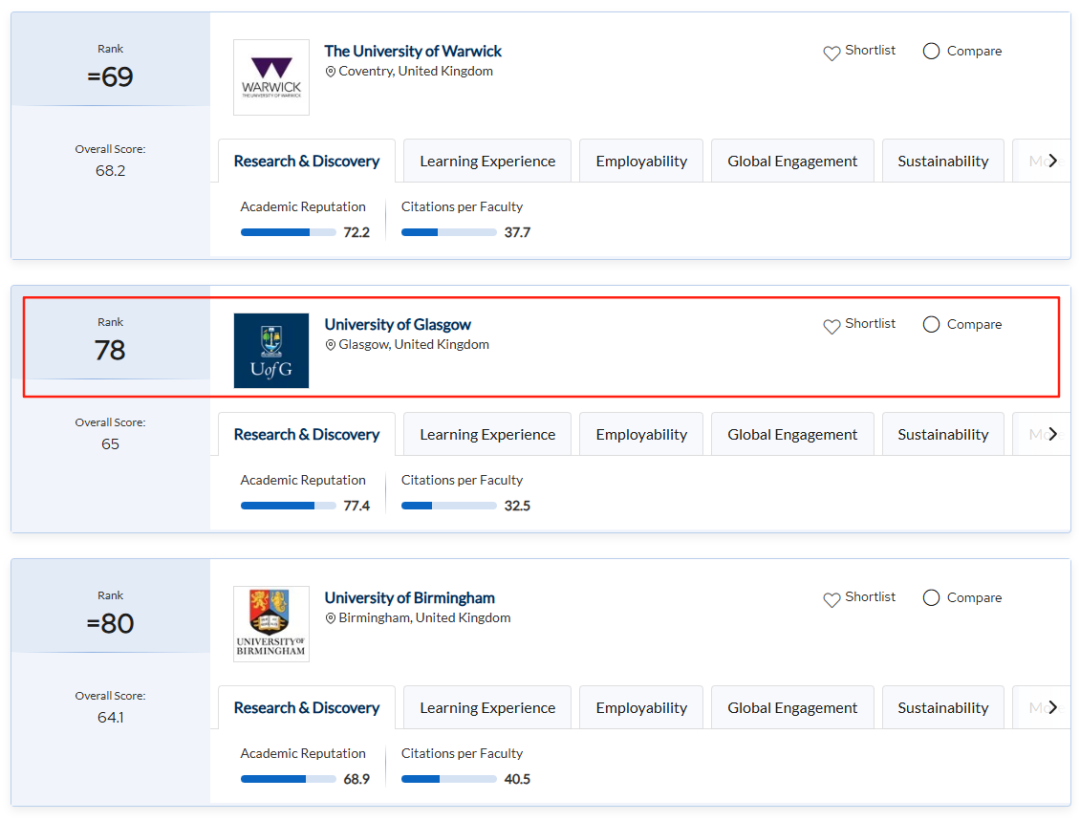Click academic reputation score 72.2
This screenshot has width=1080, height=821.
357,232
